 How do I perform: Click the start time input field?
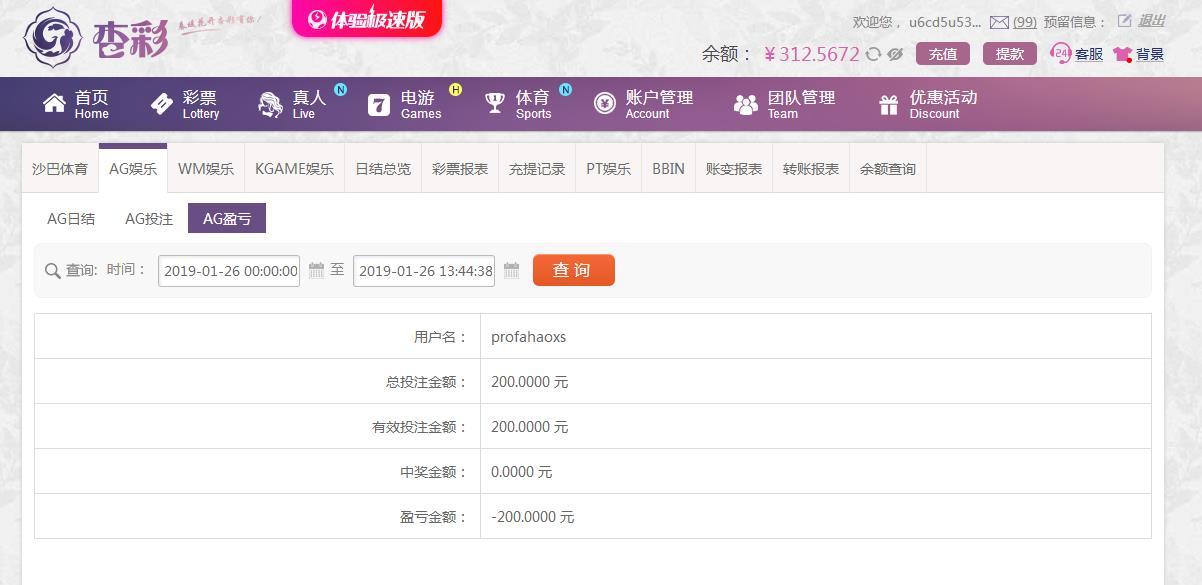[x=229, y=271]
